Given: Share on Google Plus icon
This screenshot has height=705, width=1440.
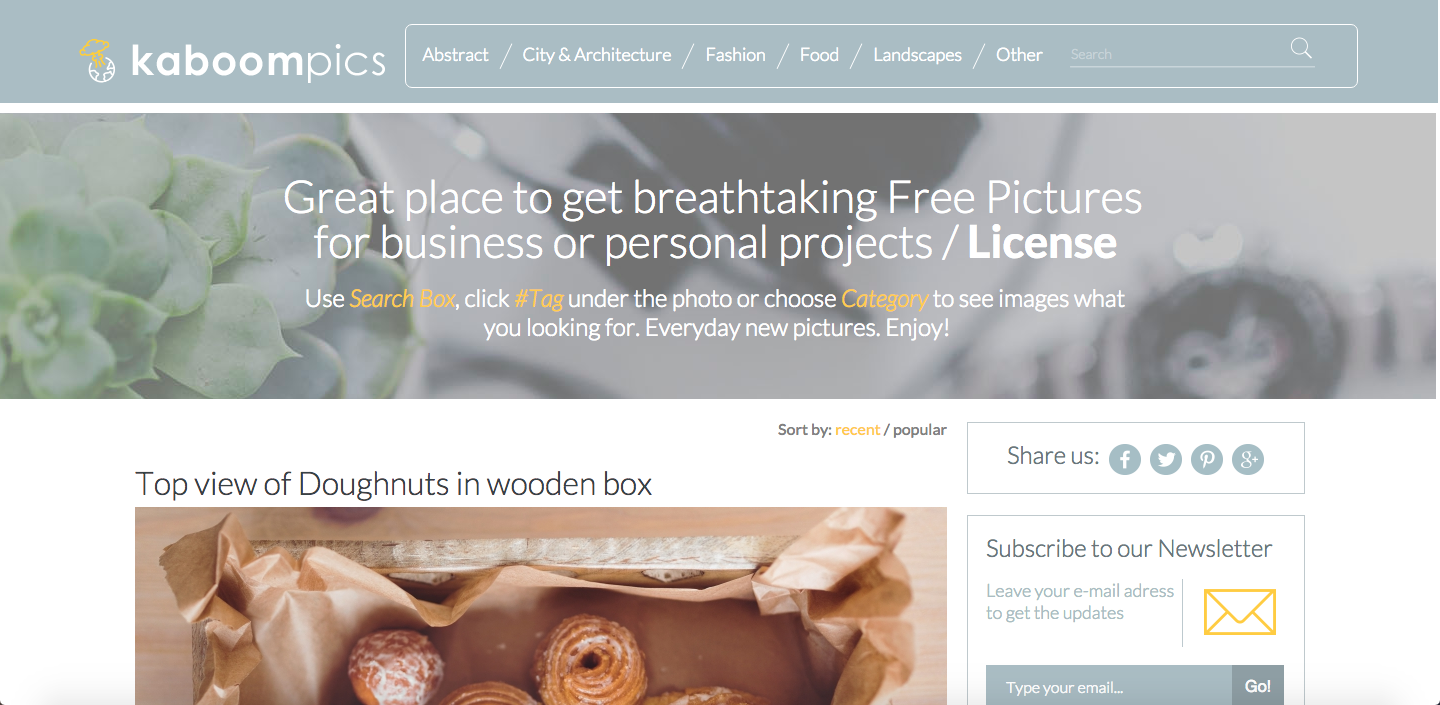Looking at the screenshot, I should [1248, 459].
